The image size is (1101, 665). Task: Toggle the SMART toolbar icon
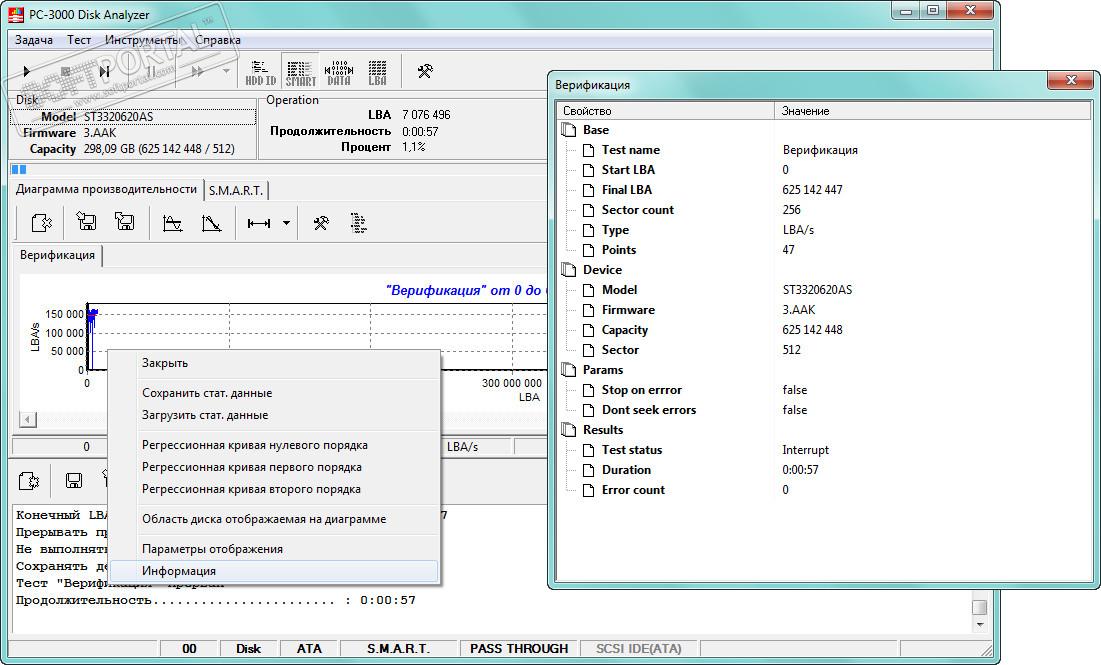pos(300,71)
